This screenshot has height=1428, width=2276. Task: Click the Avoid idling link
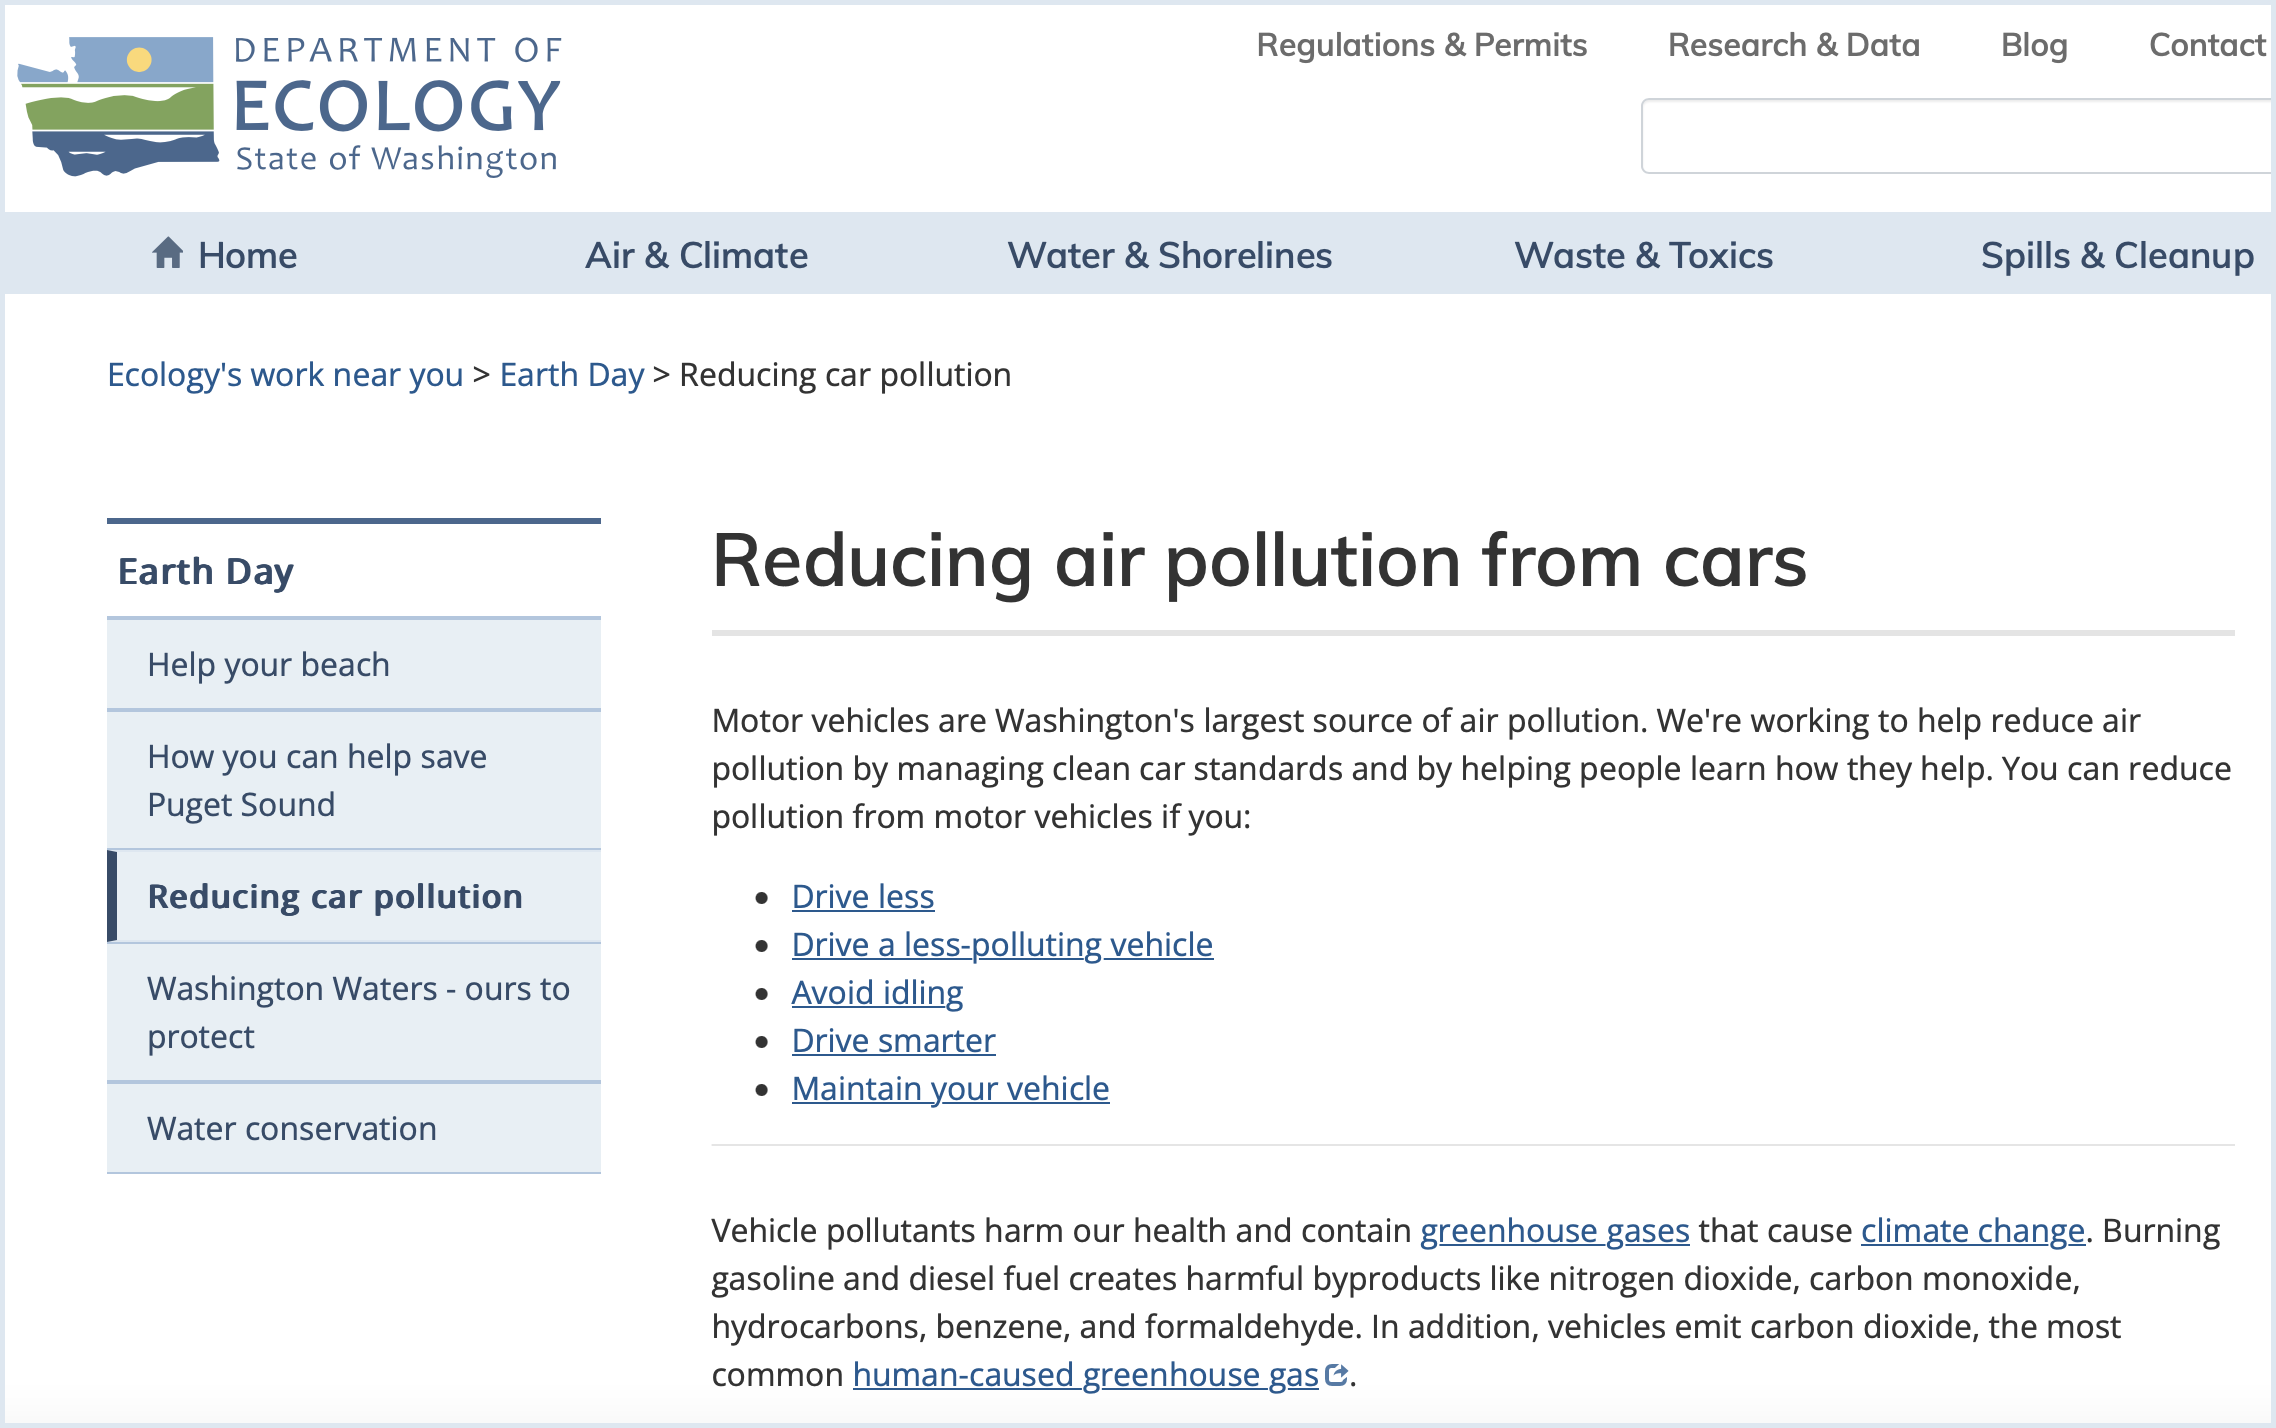click(x=876, y=993)
